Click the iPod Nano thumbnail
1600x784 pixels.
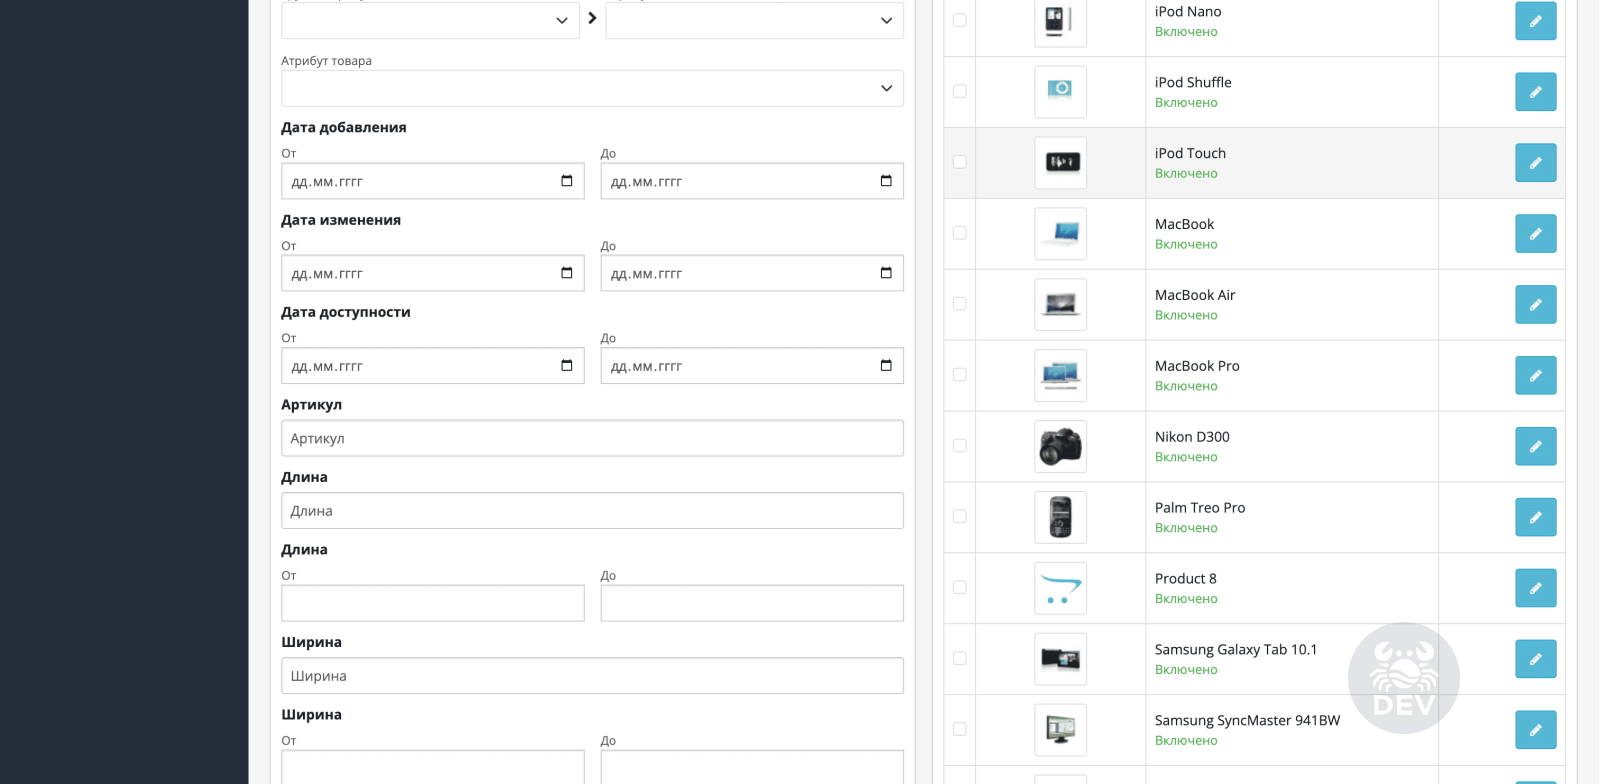coord(1060,21)
